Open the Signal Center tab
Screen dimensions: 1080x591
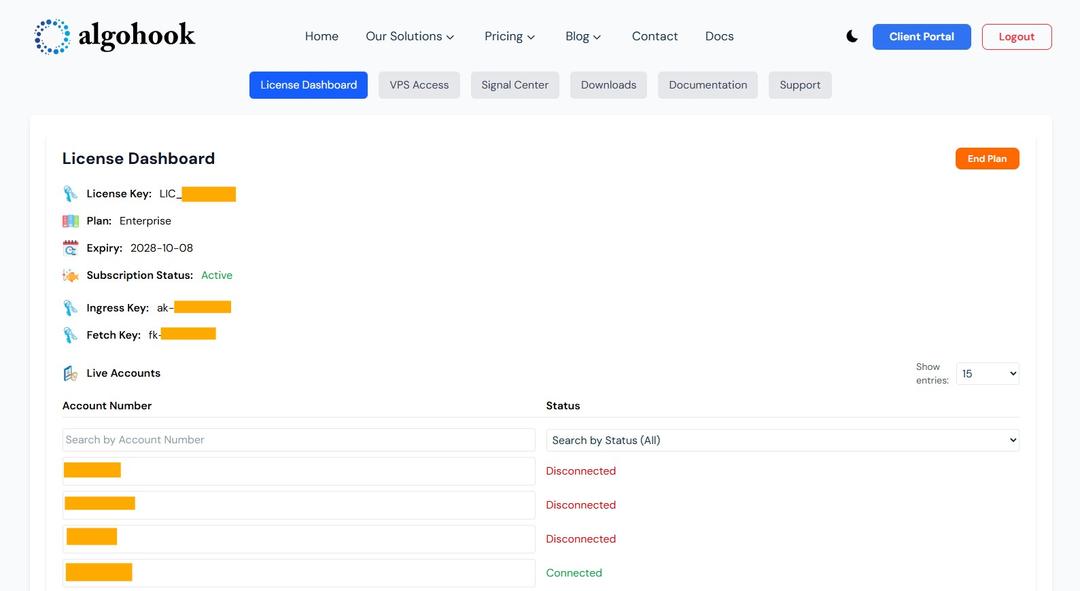pos(515,85)
